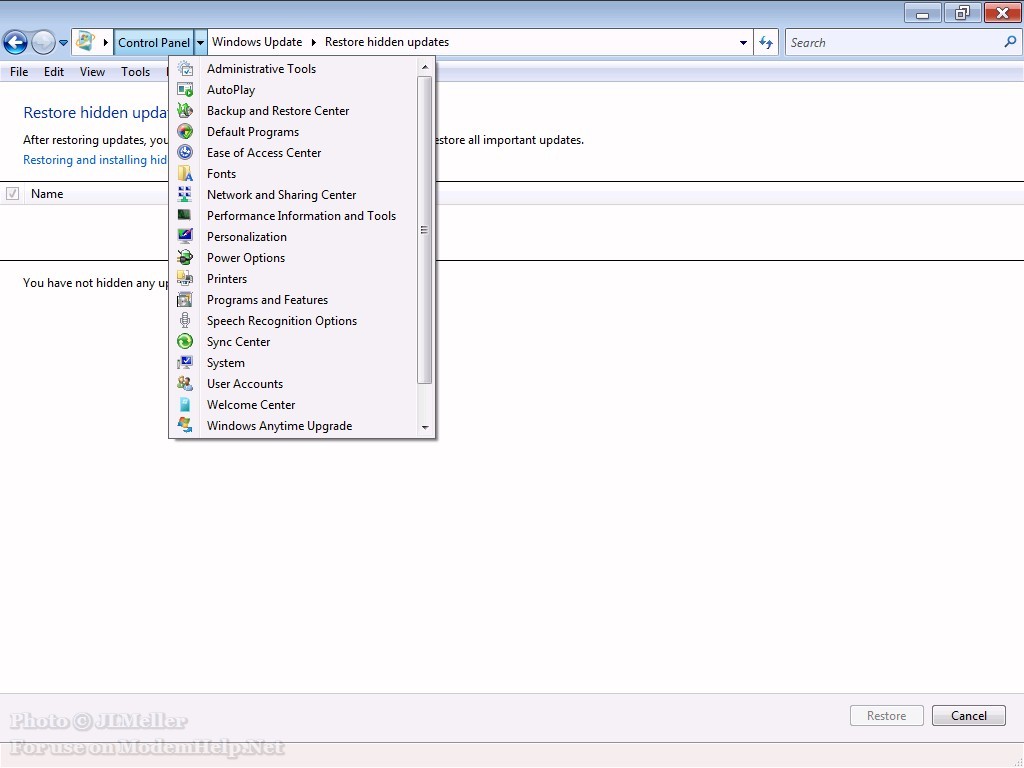Click the Restore hidden updates breadcrumb
1024x768 pixels.
[387, 42]
